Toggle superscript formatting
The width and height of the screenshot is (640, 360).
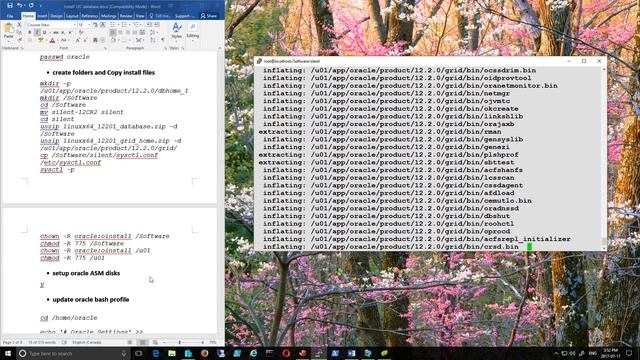click(70, 33)
